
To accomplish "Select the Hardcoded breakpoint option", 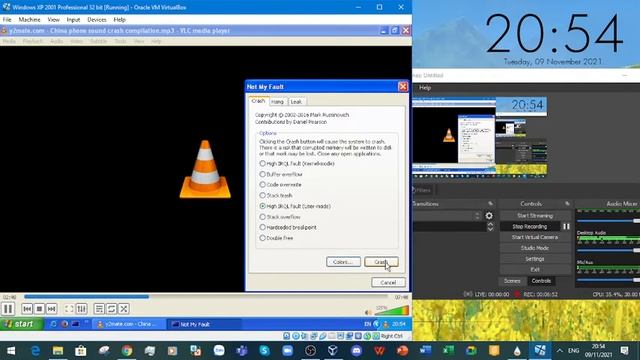I will 288,227.
